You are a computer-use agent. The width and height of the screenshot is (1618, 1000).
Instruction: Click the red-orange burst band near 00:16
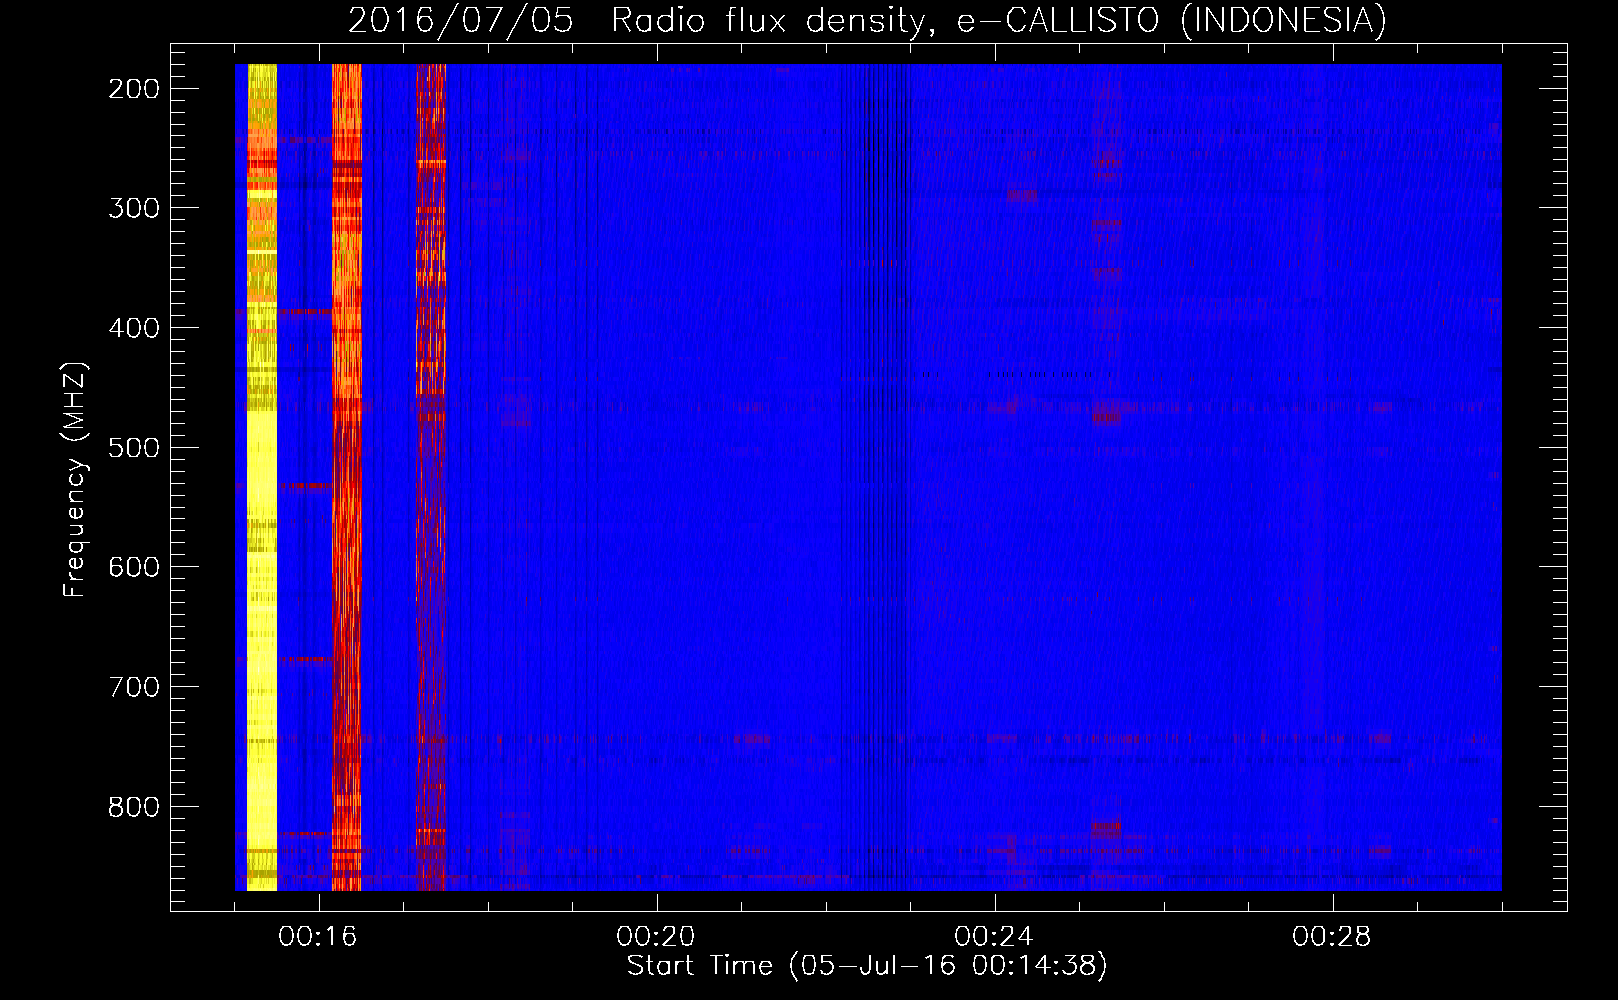[x=346, y=477]
